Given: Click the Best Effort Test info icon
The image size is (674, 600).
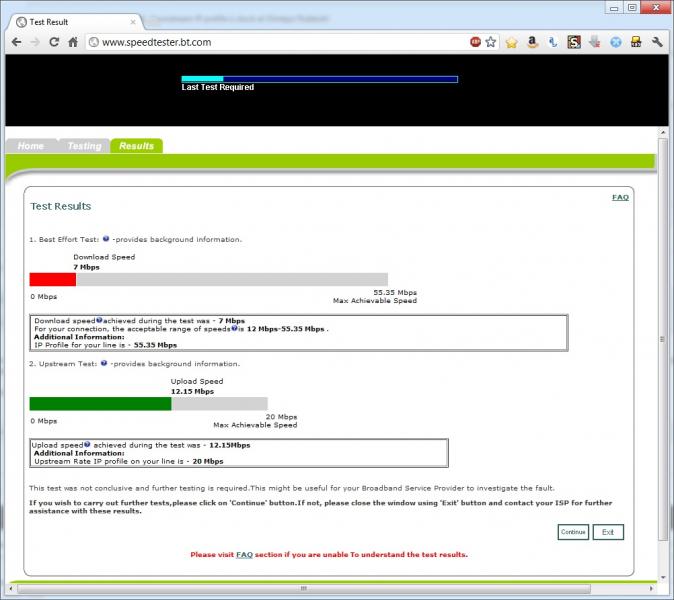Looking at the screenshot, I should tap(106, 239).
